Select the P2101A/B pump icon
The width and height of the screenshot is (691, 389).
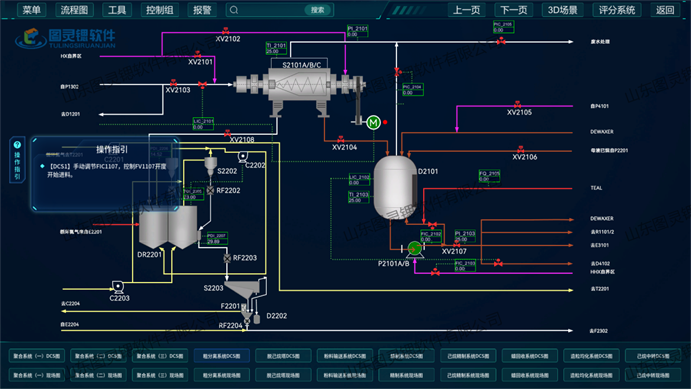[414, 249]
